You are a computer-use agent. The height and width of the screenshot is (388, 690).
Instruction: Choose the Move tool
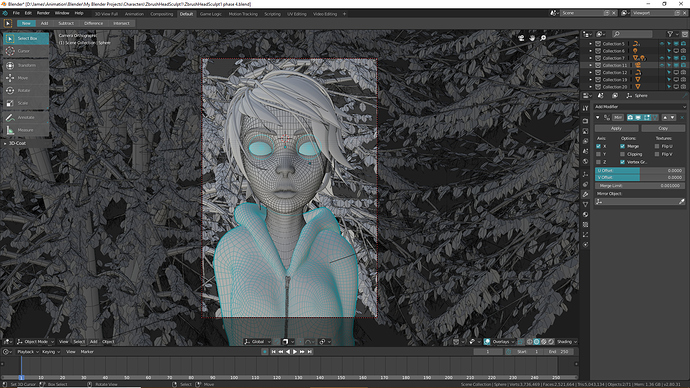(26, 78)
